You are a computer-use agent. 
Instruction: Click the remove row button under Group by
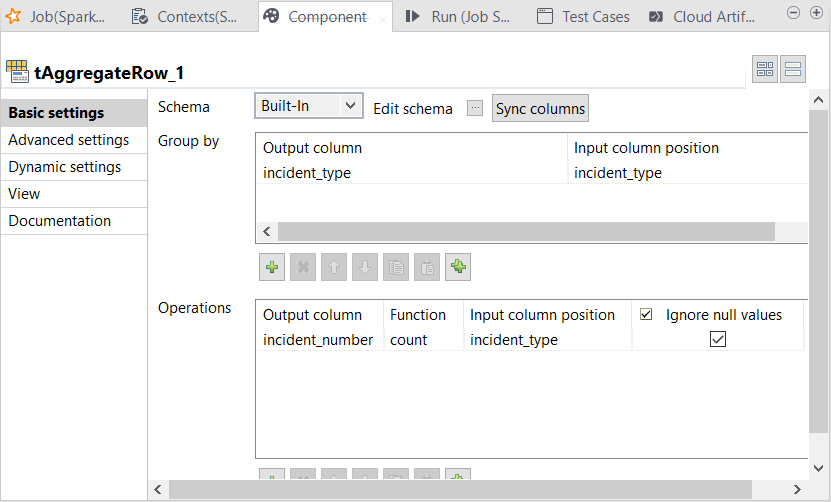303,267
